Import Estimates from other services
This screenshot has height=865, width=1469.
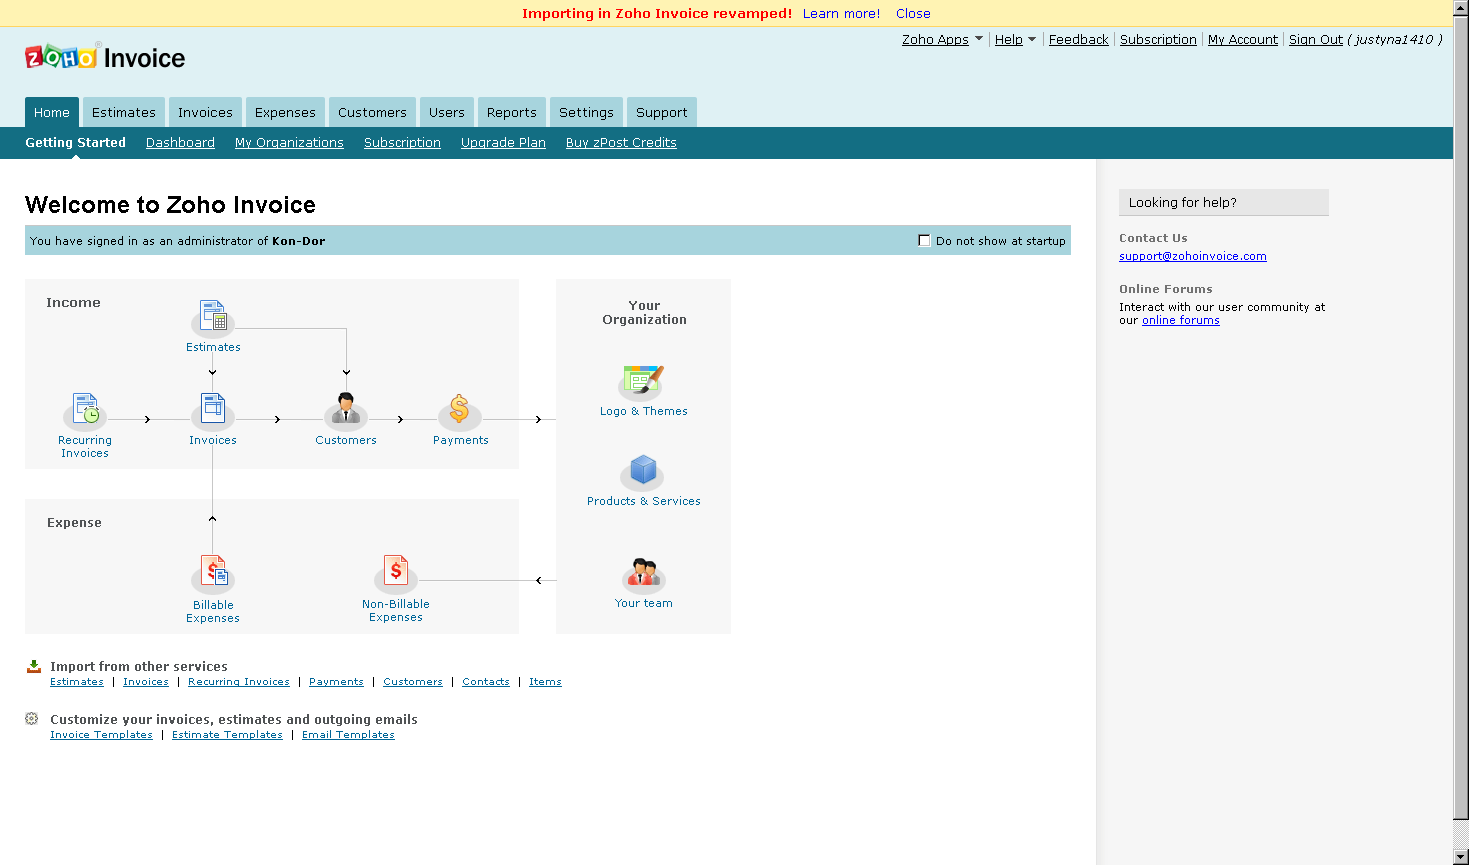pyautogui.click(x=77, y=681)
